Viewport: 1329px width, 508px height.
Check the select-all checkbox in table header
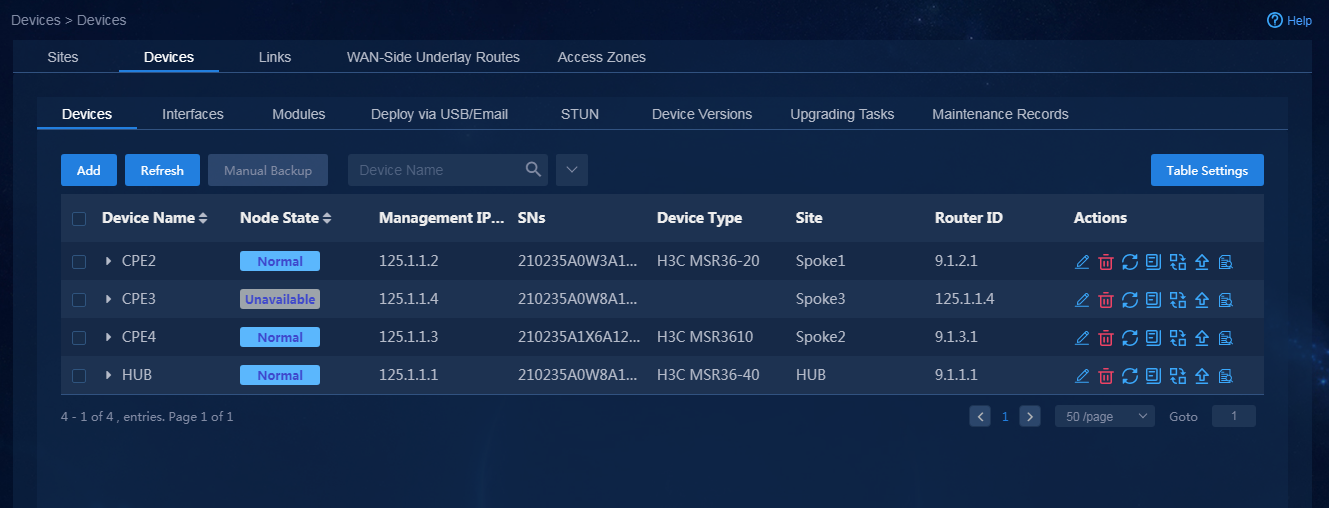click(79, 218)
